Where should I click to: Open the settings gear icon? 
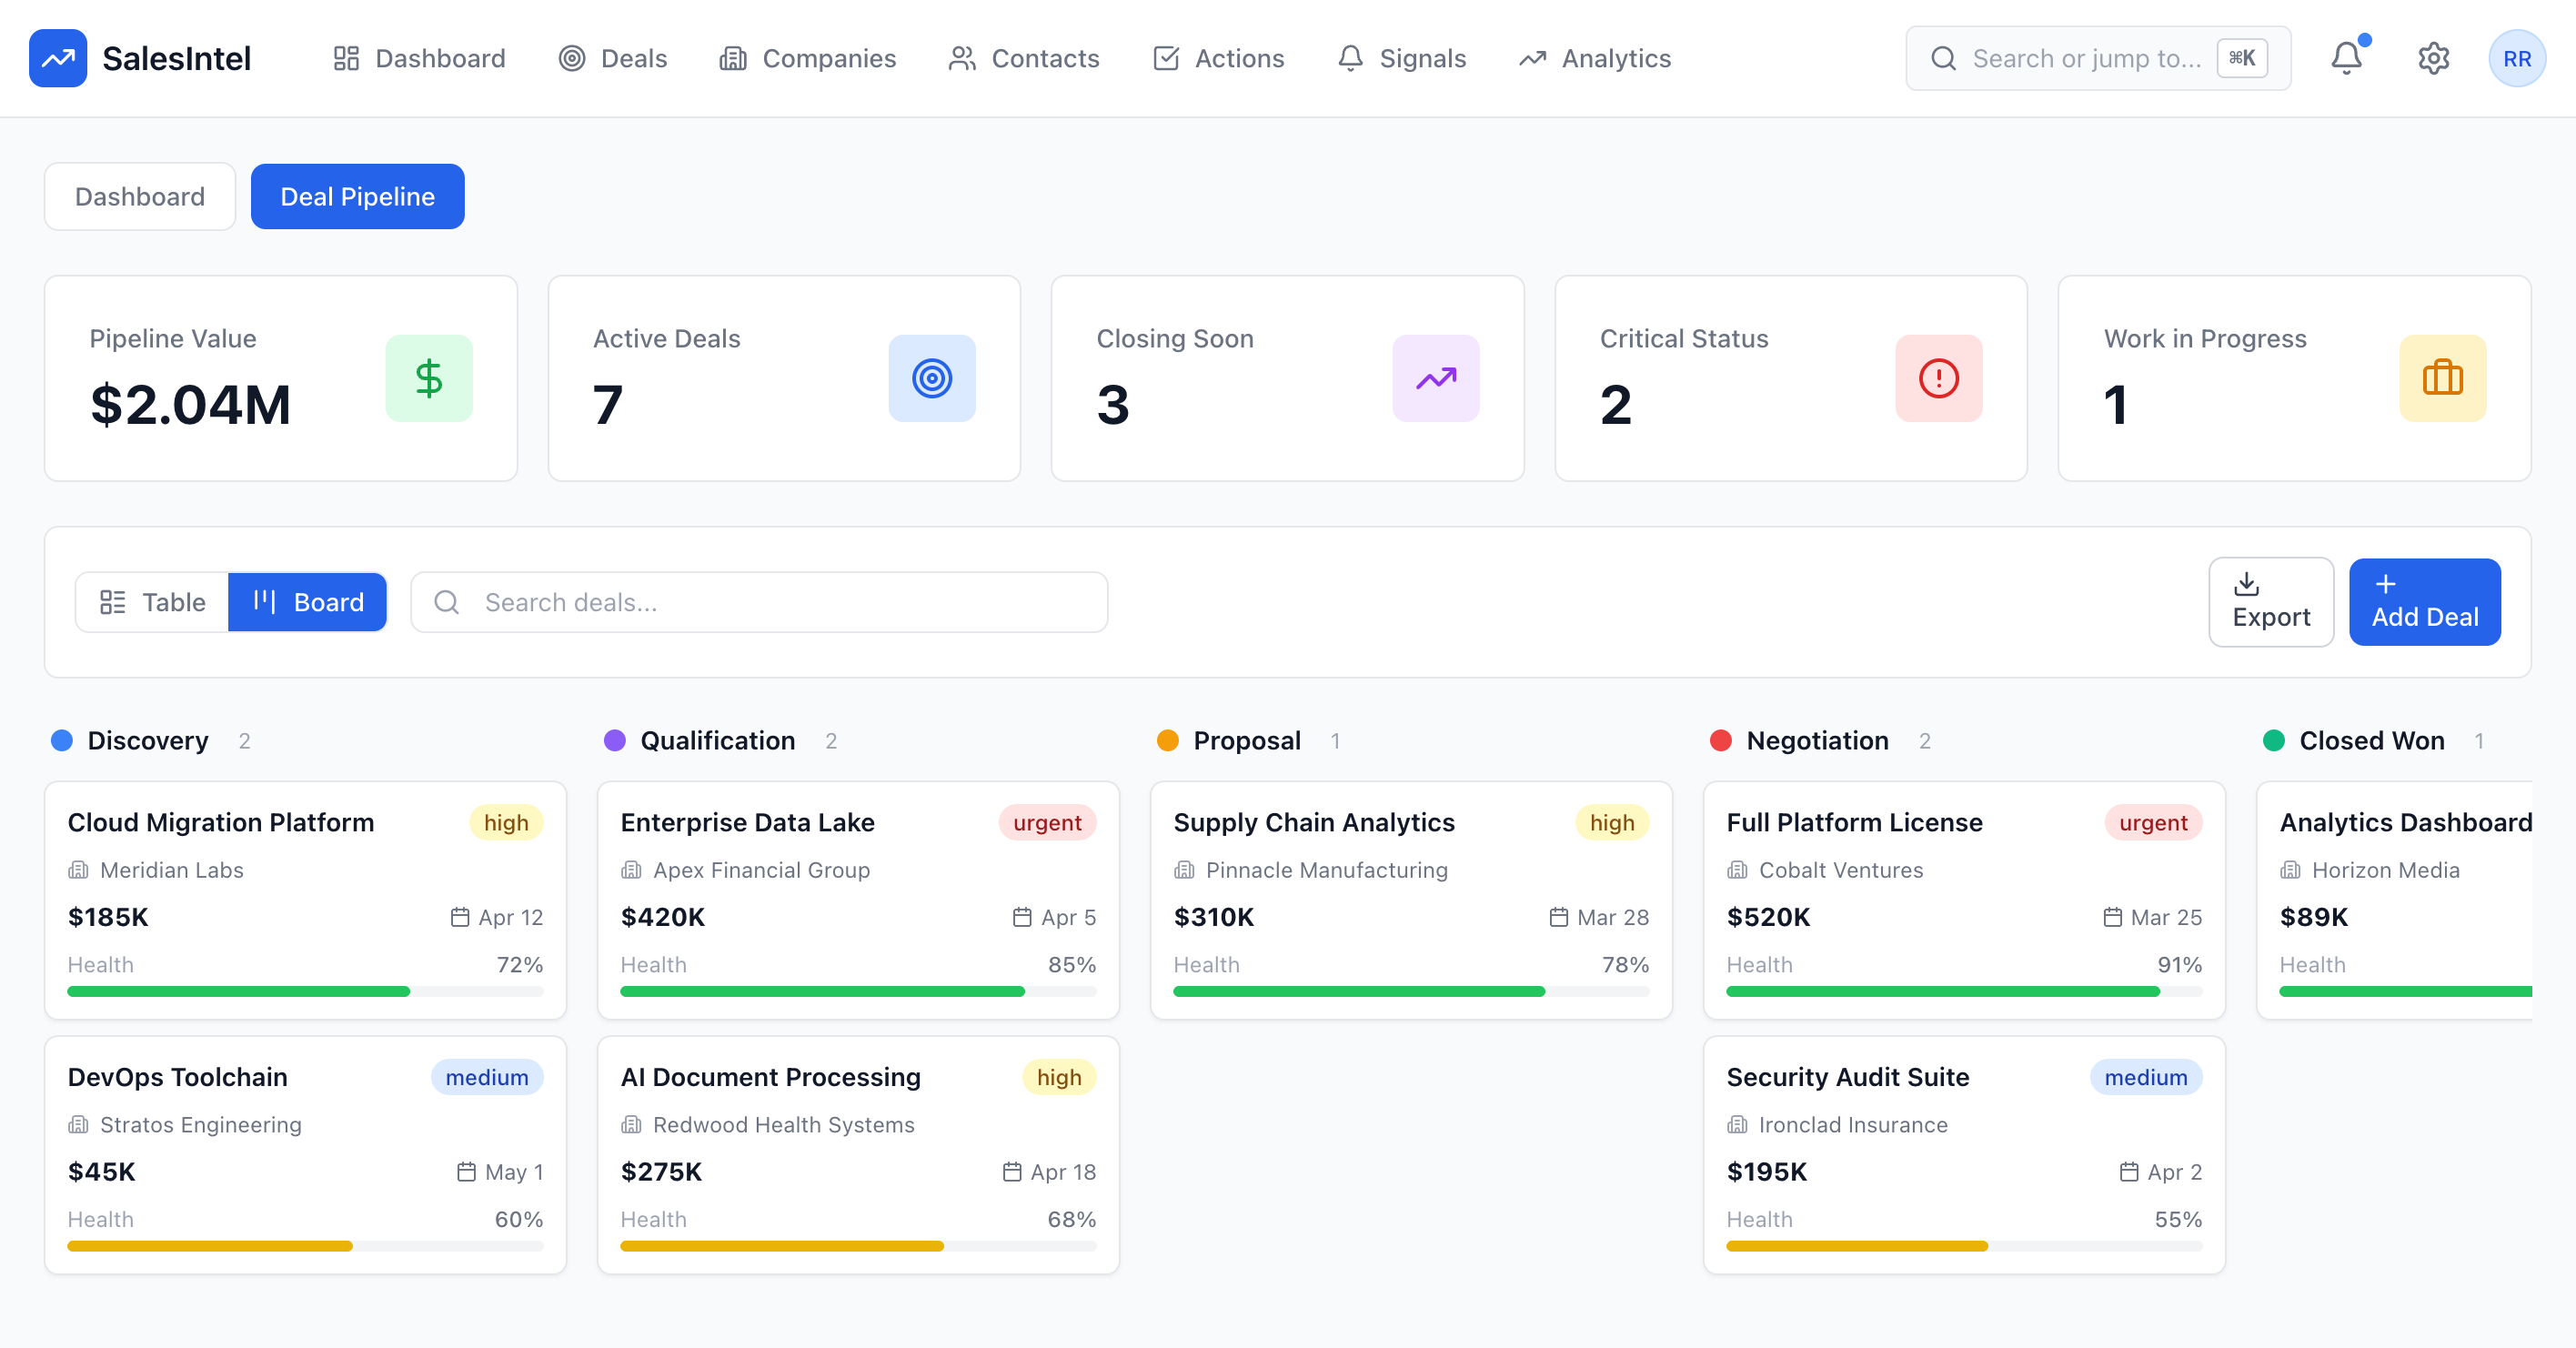[2433, 58]
